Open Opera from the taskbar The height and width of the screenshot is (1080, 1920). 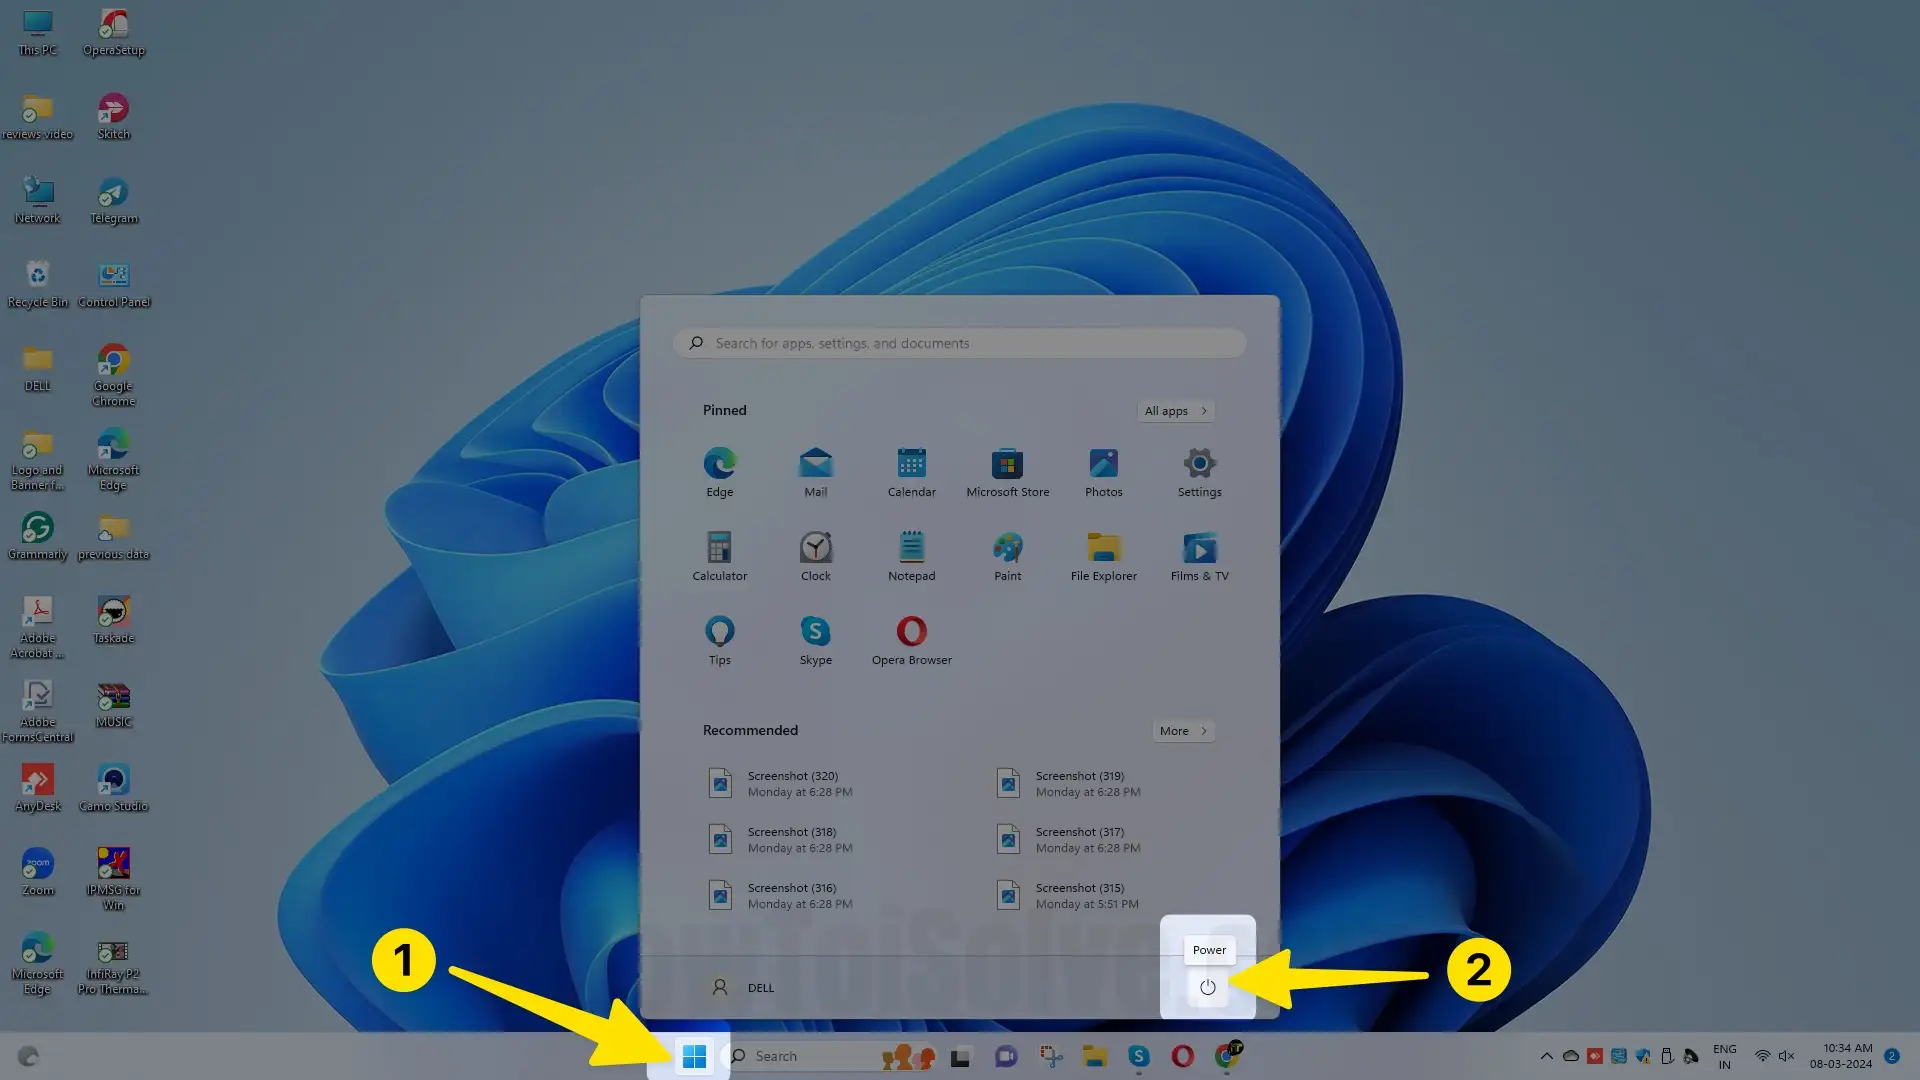tap(1182, 1056)
